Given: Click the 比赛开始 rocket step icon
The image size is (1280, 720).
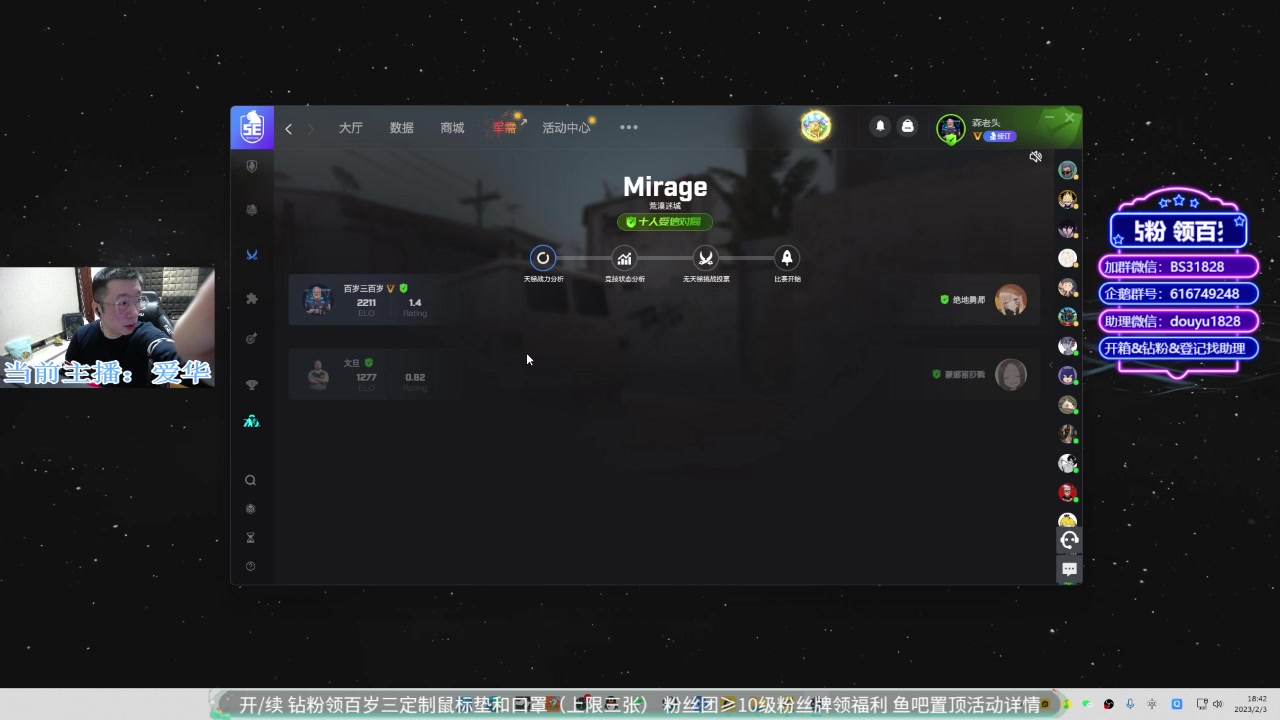Looking at the screenshot, I should pos(787,258).
